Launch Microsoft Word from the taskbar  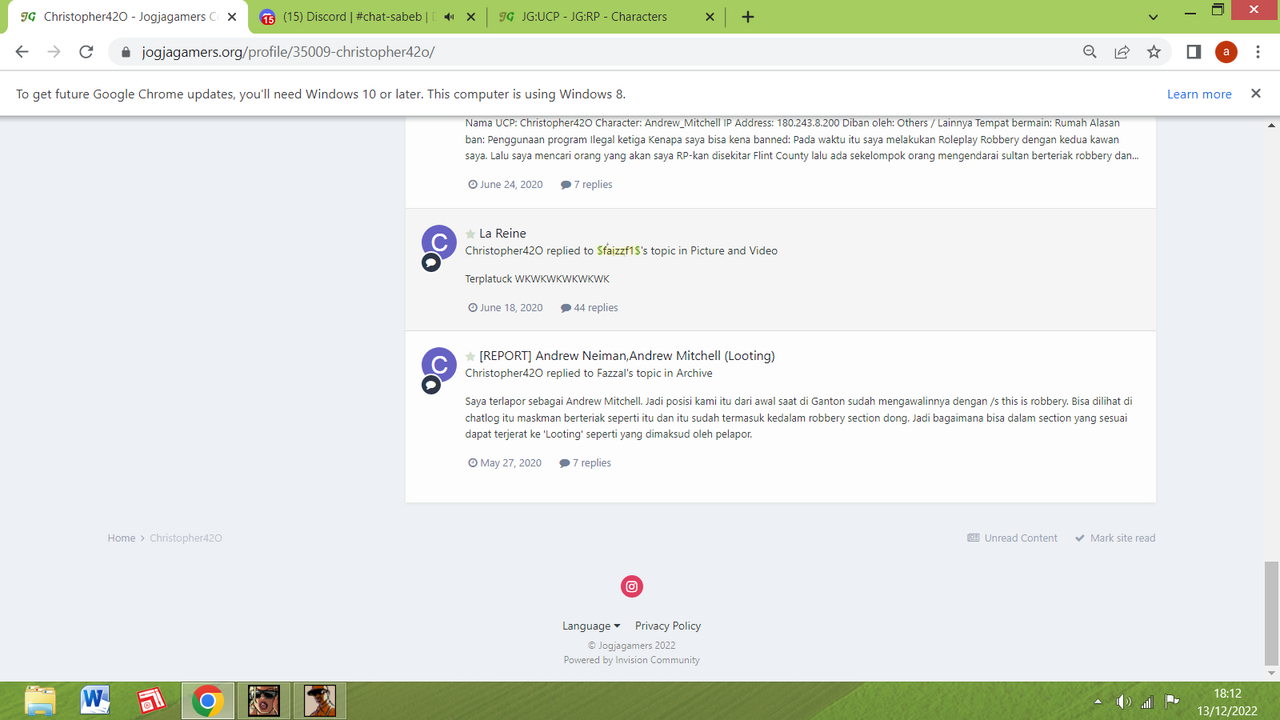tap(95, 700)
